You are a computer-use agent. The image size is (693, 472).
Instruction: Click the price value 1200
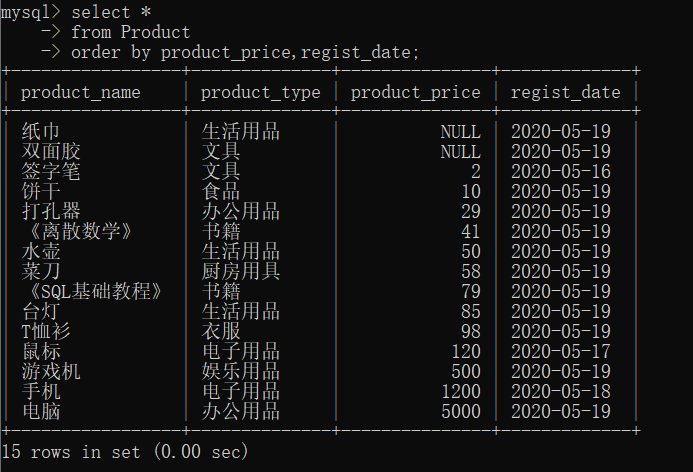point(461,391)
